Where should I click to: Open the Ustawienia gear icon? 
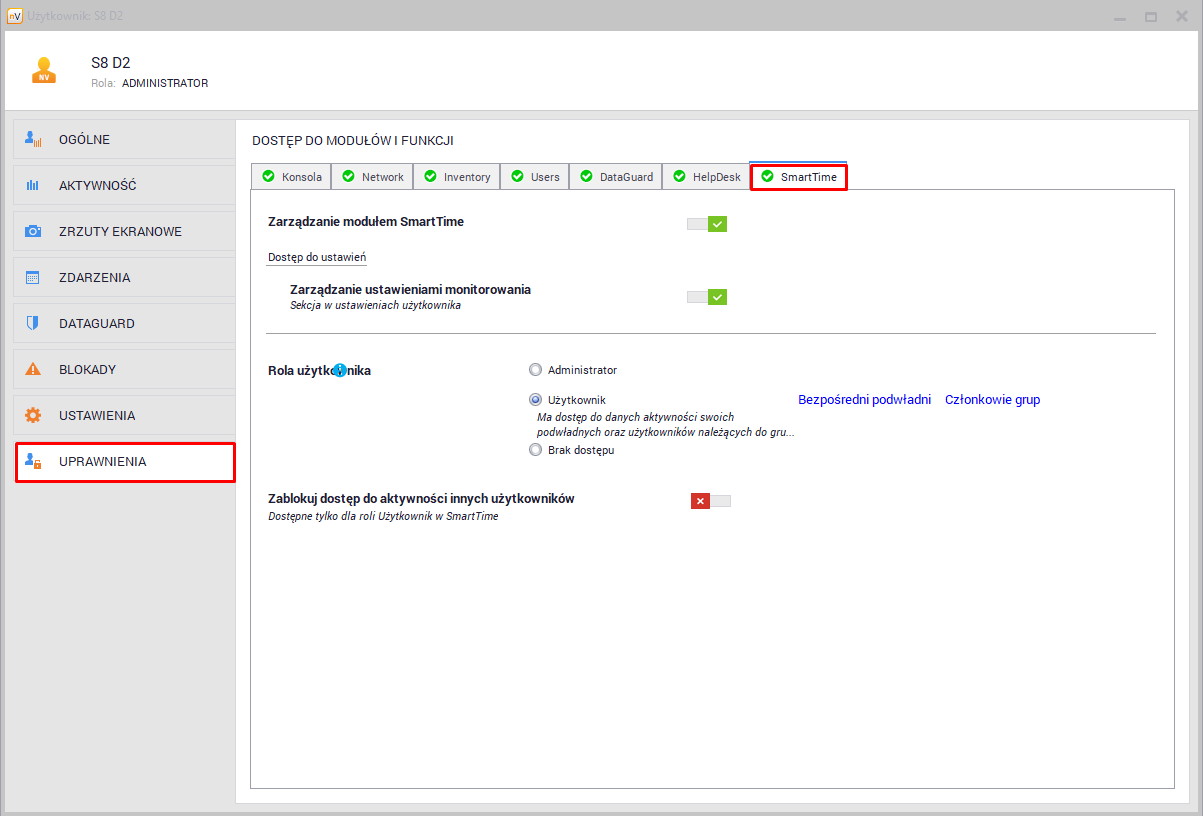coord(33,416)
